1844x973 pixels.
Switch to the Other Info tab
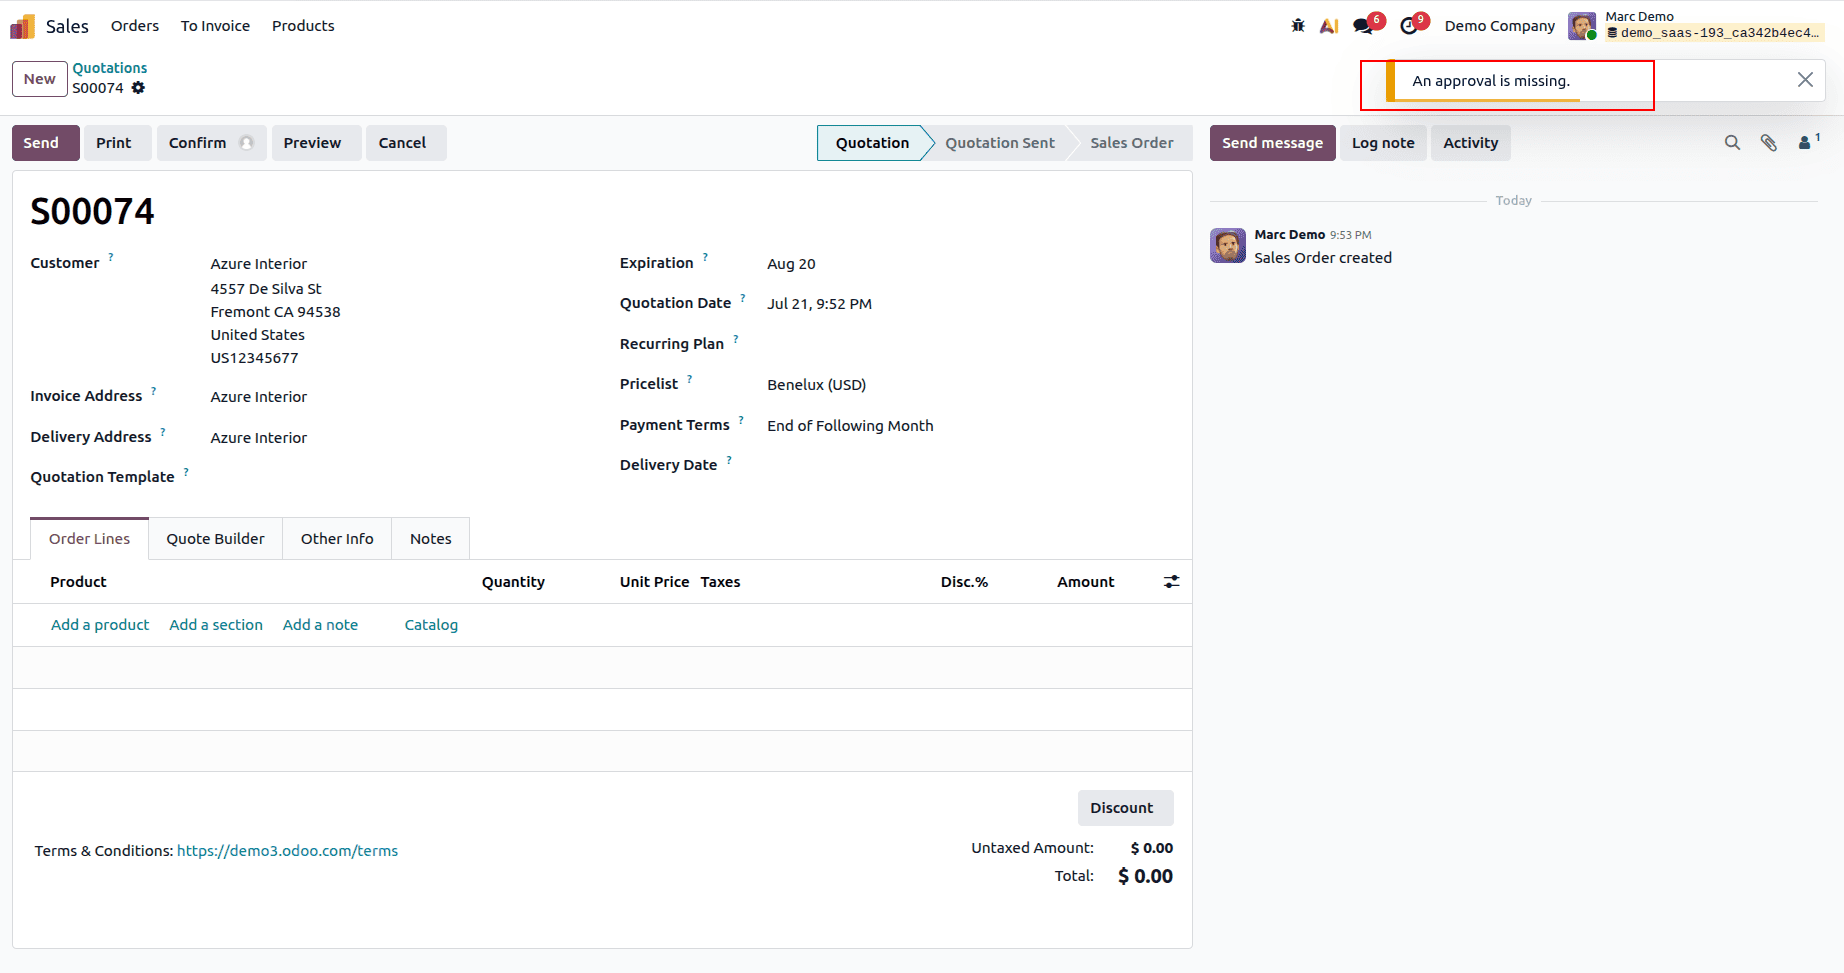337,539
